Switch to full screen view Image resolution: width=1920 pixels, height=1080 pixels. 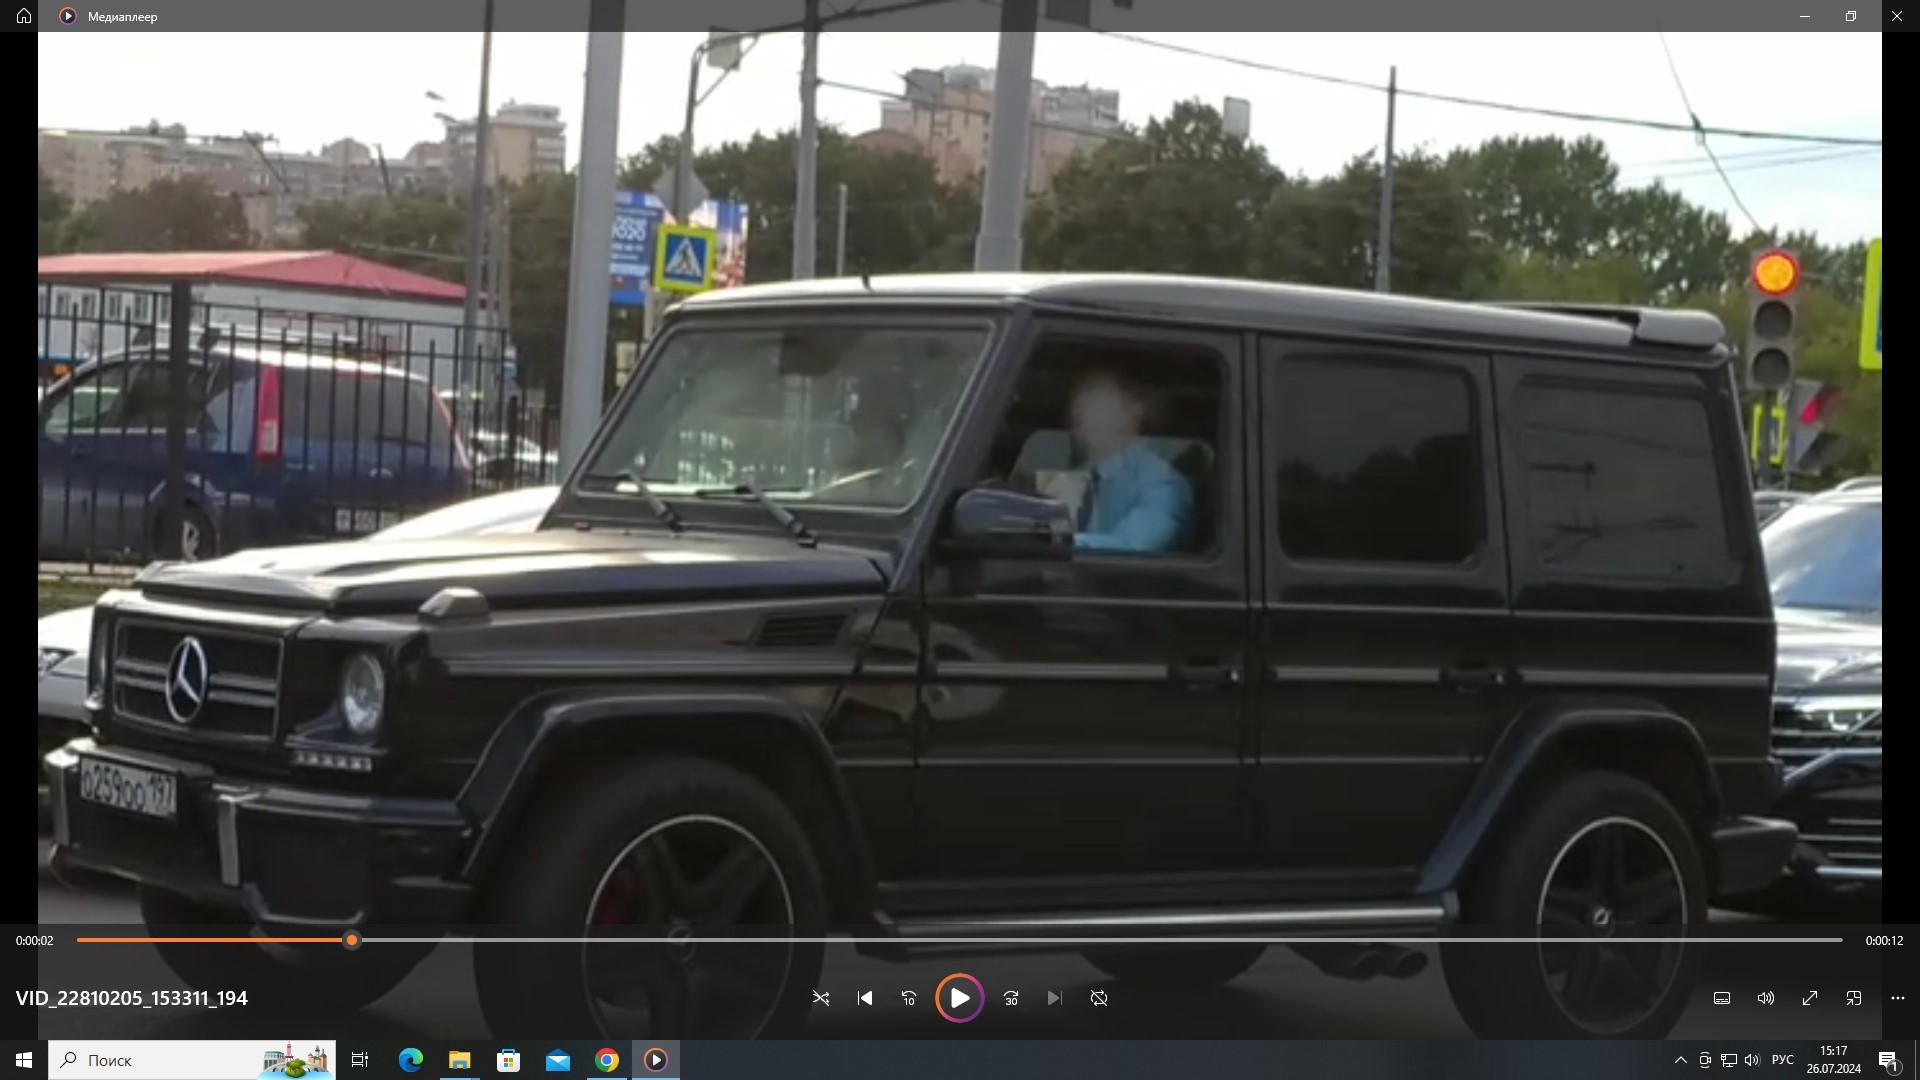point(1810,998)
